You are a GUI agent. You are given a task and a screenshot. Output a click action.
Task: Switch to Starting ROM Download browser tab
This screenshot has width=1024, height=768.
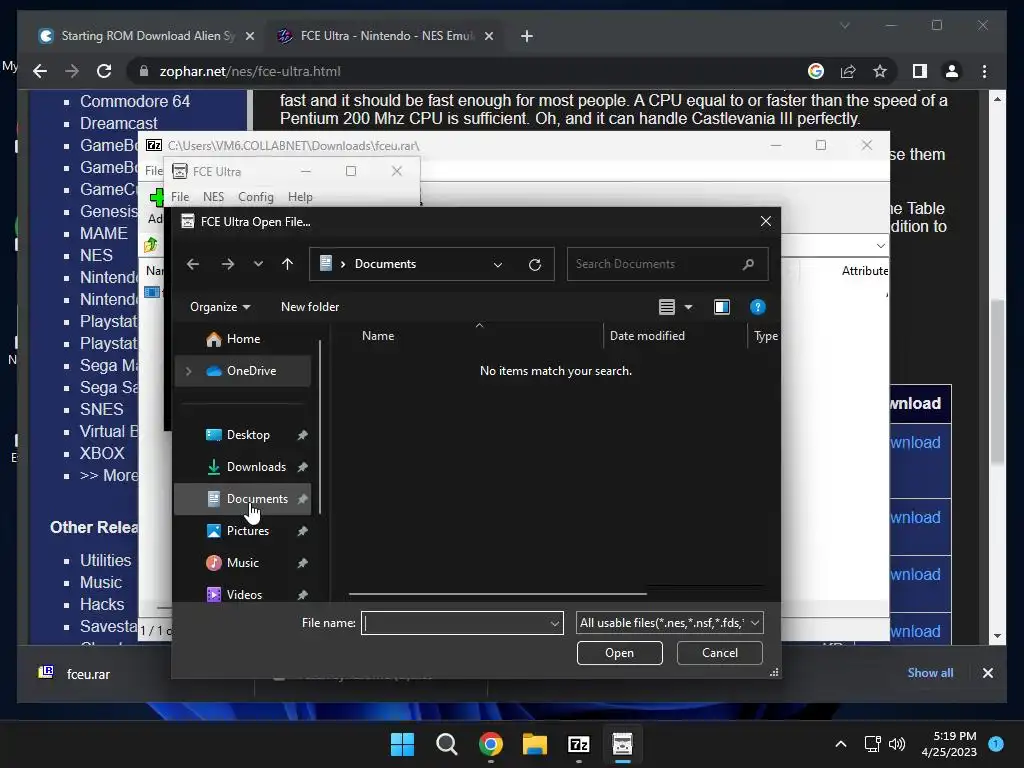147,36
